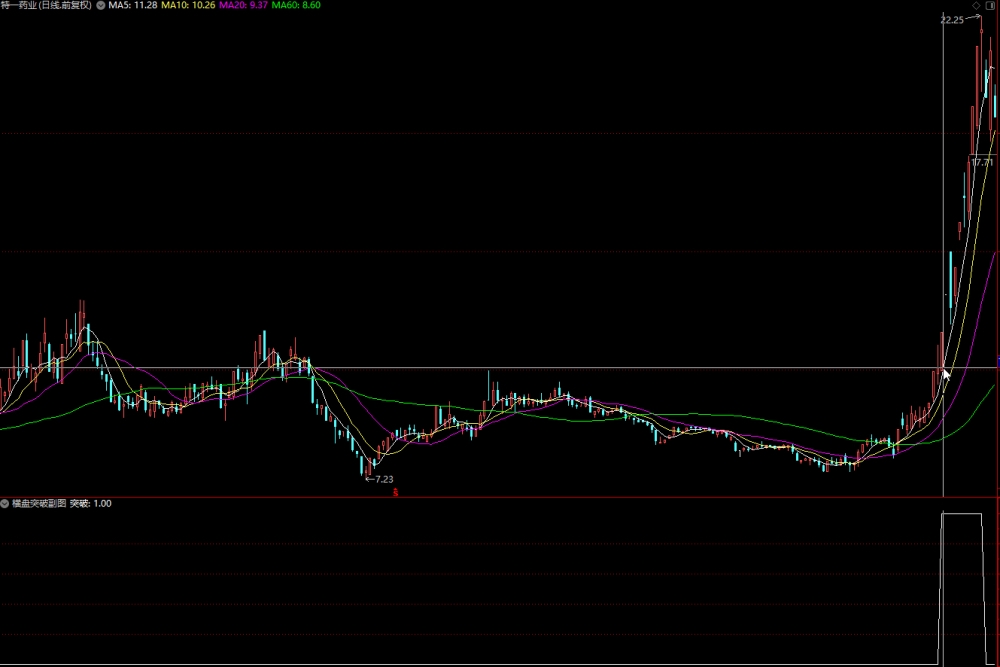Screen dimensions: 1000x667
Task: Click the red S marker on the time axis
Action: click(x=395, y=493)
